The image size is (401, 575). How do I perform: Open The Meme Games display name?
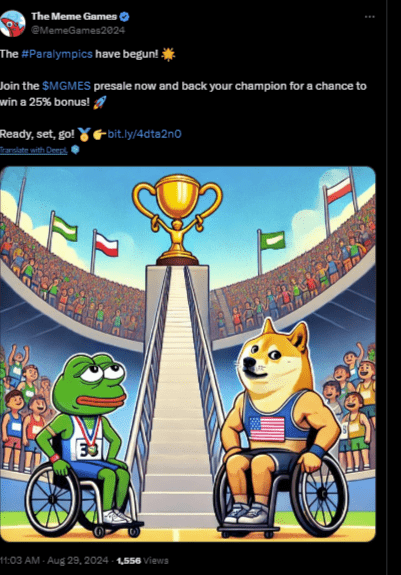click(x=74, y=16)
